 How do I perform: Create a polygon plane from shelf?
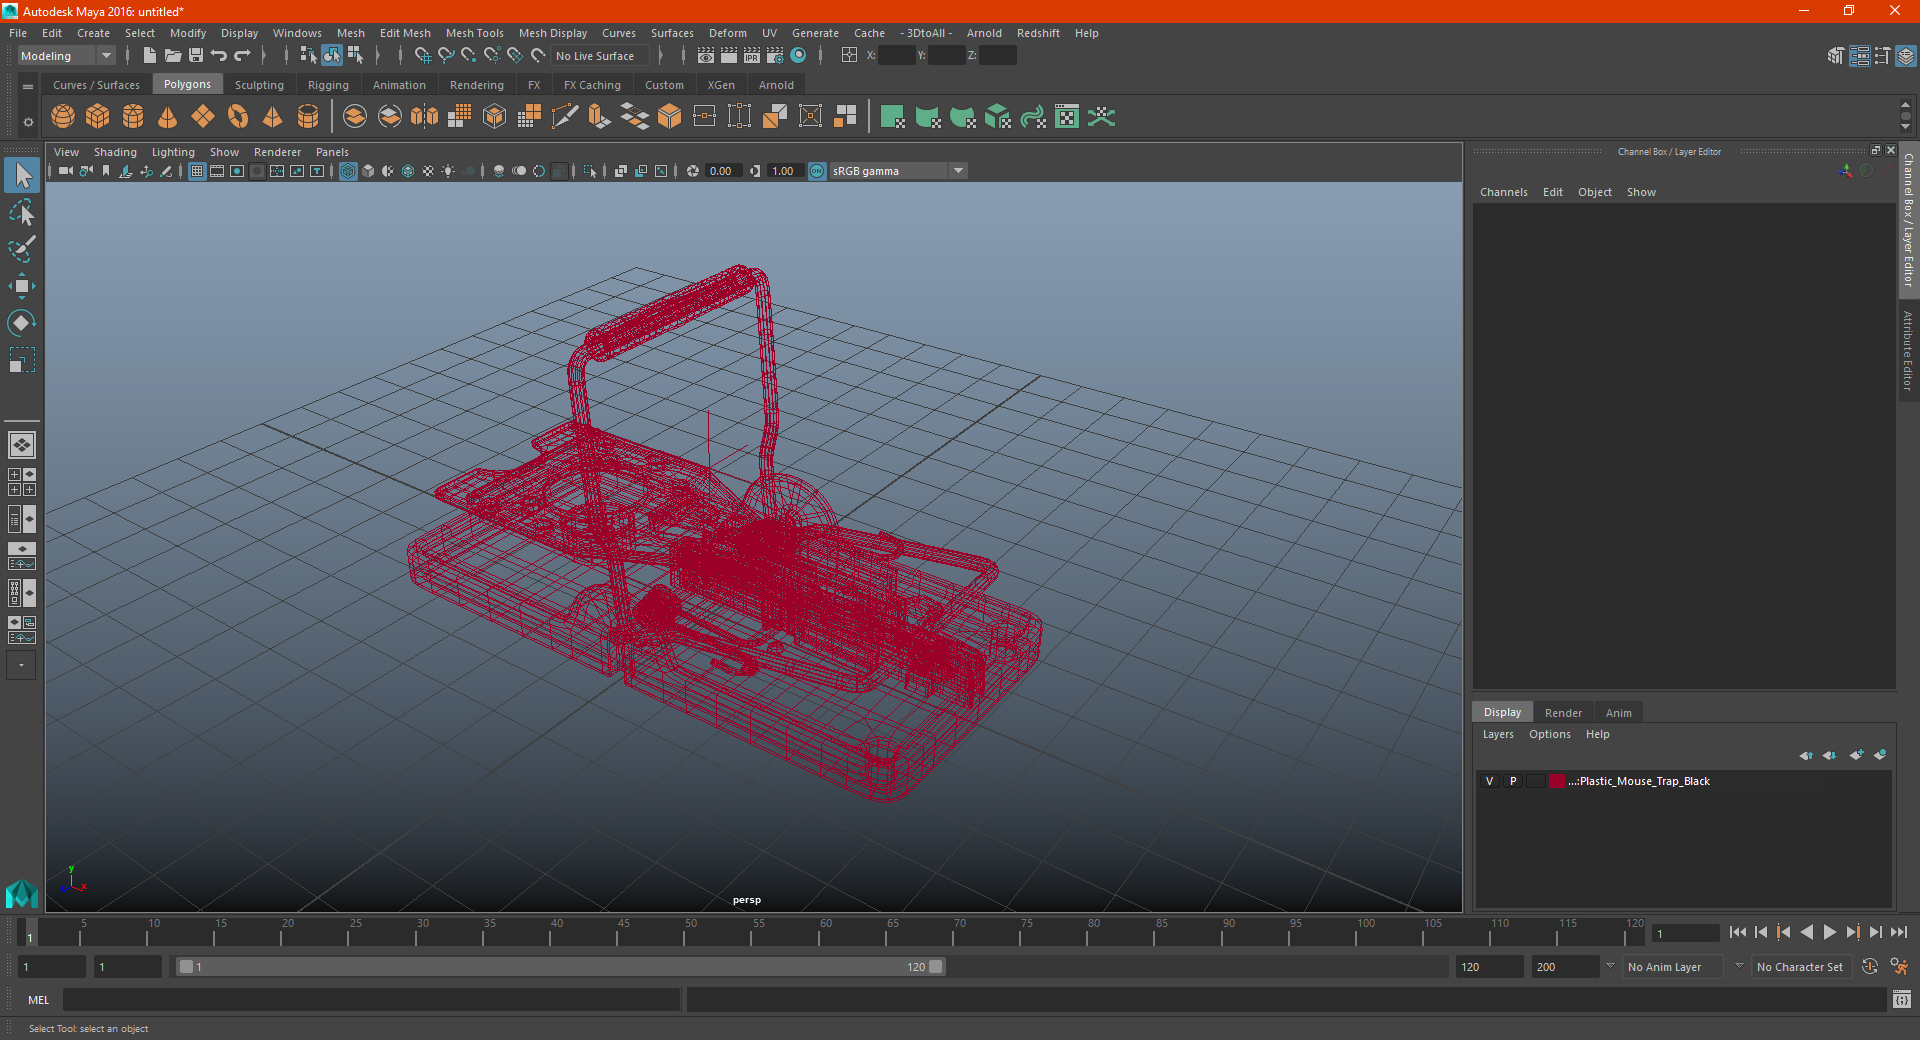tap(203, 117)
